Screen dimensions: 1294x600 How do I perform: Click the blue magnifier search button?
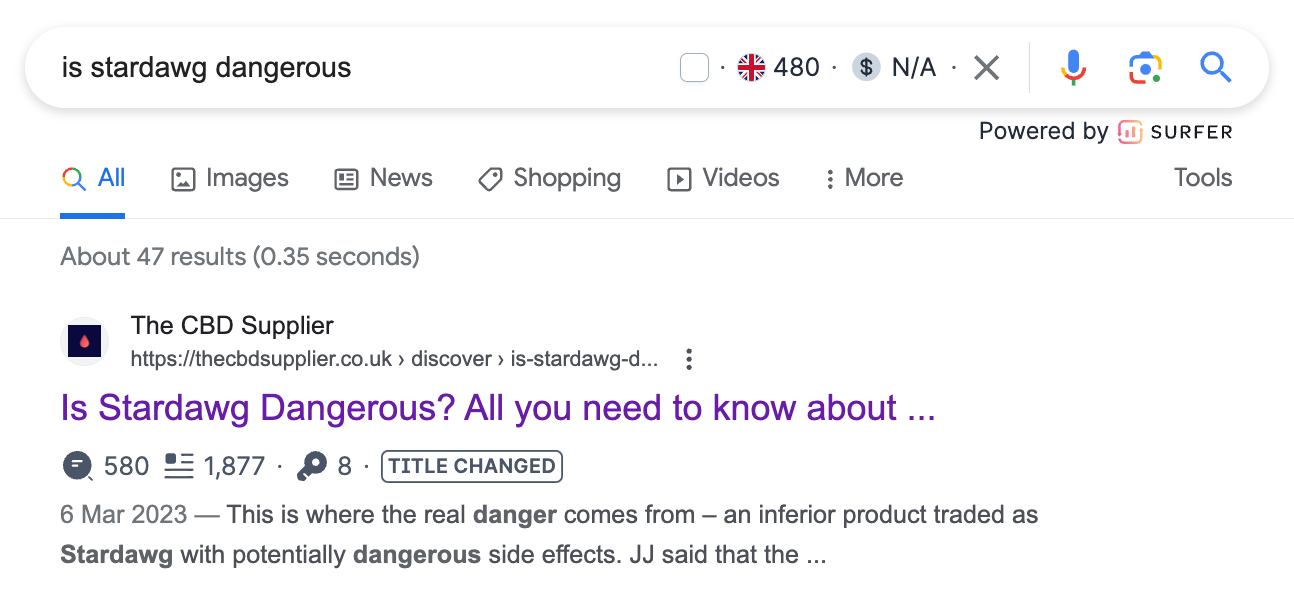(x=1215, y=68)
